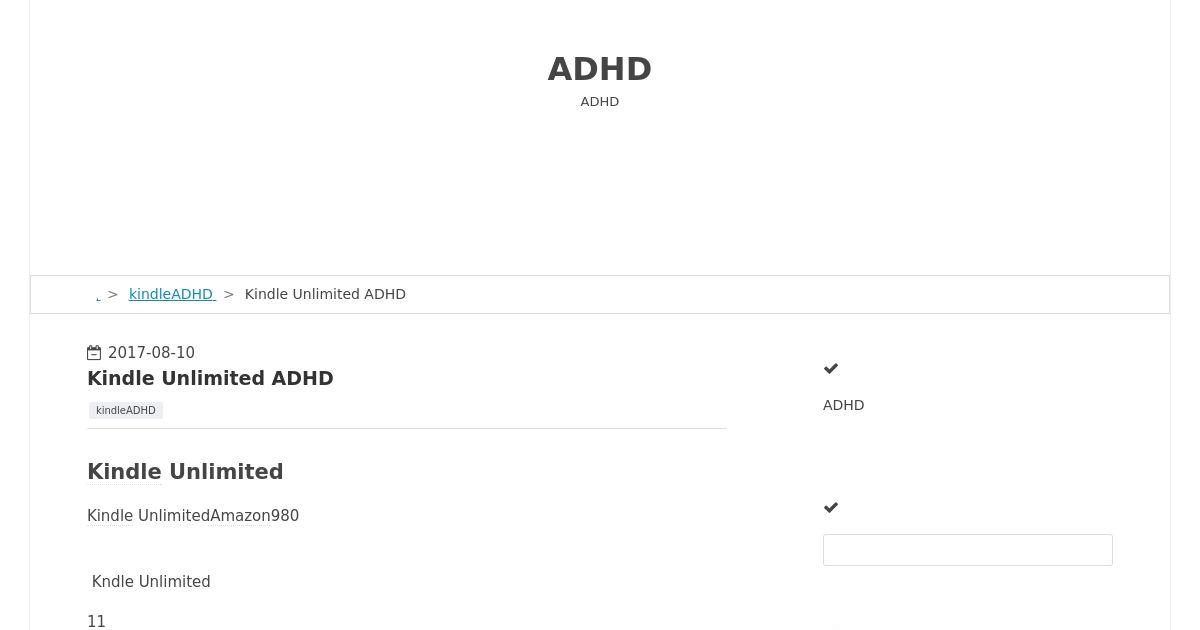The image size is (1200, 630).
Task: Click the sidebar ADHD profile text
Action: tap(844, 405)
